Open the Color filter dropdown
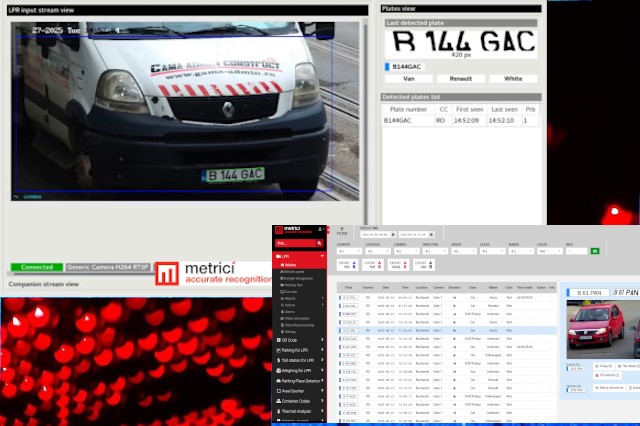This screenshot has height=426, width=640. (x=549, y=251)
